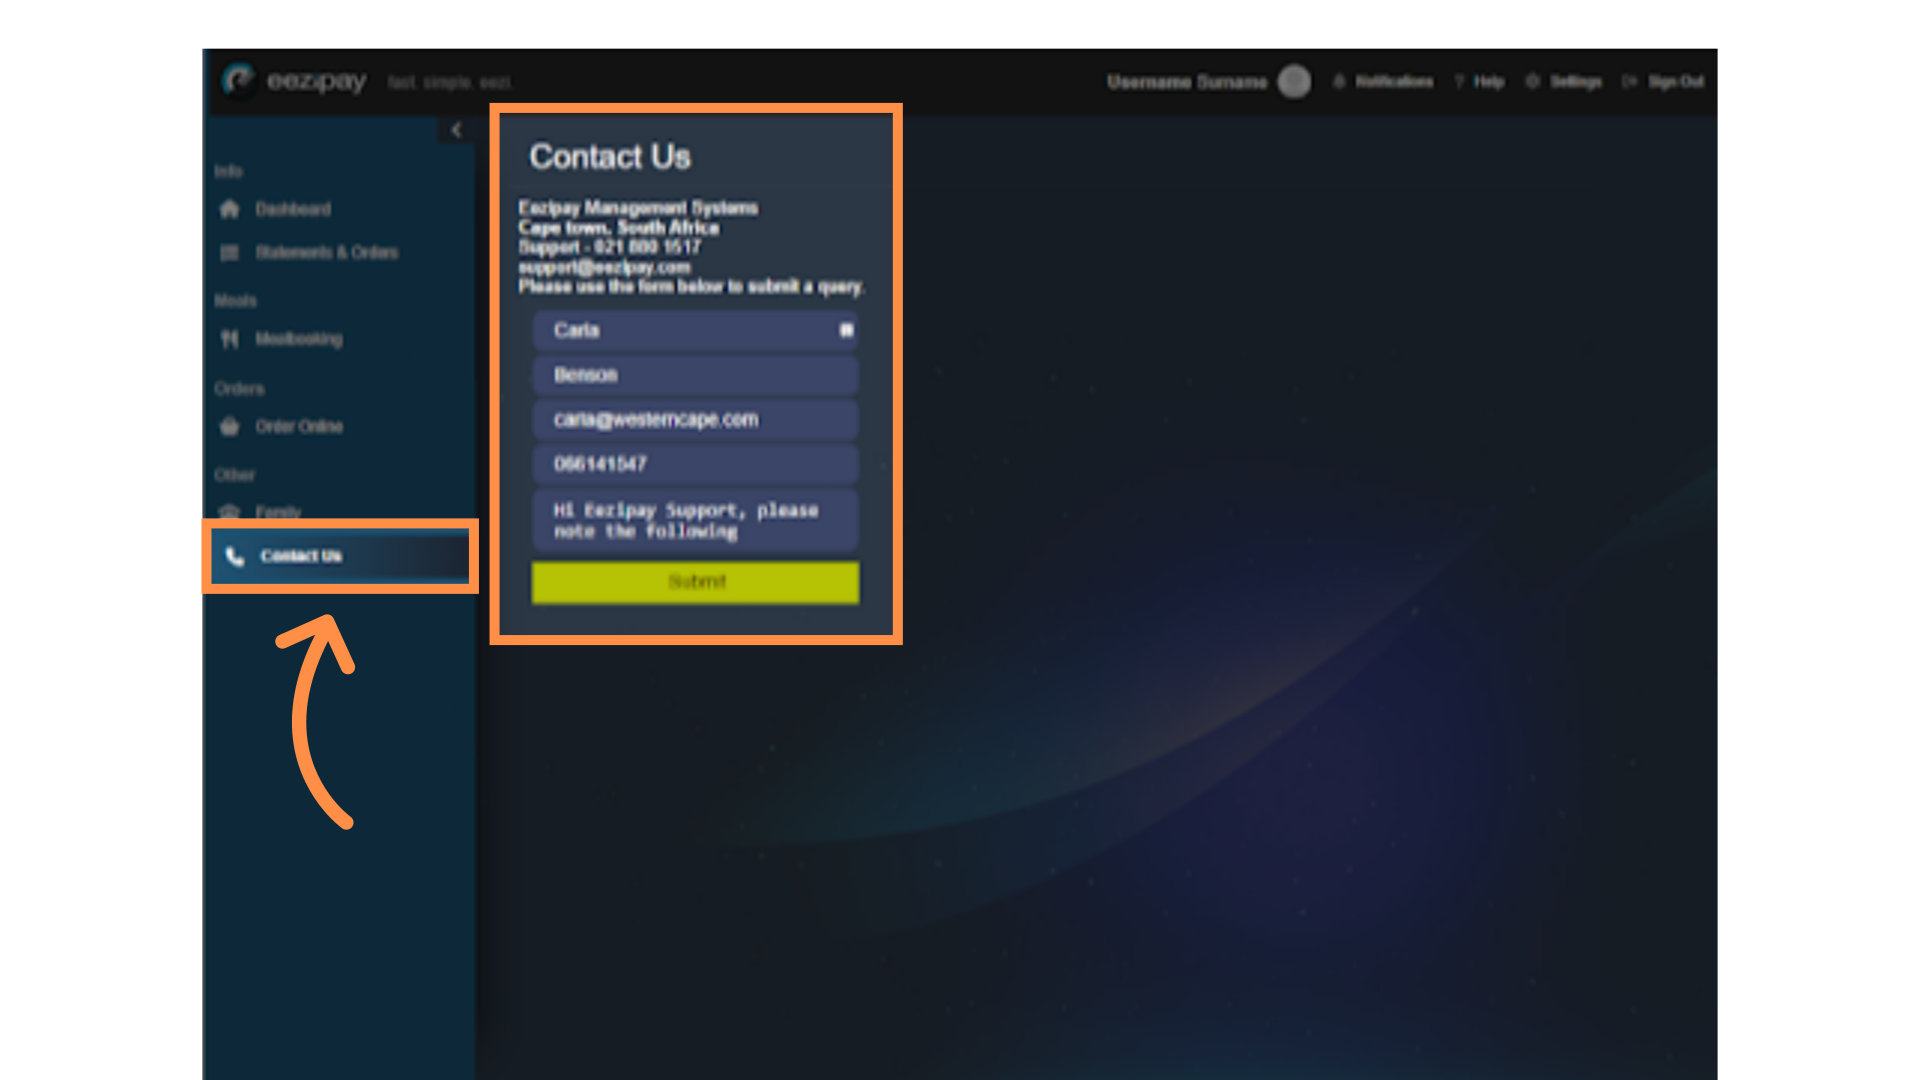Image resolution: width=1920 pixels, height=1080 pixels.
Task: Open the Dashboard home icon
Action: click(x=230, y=209)
